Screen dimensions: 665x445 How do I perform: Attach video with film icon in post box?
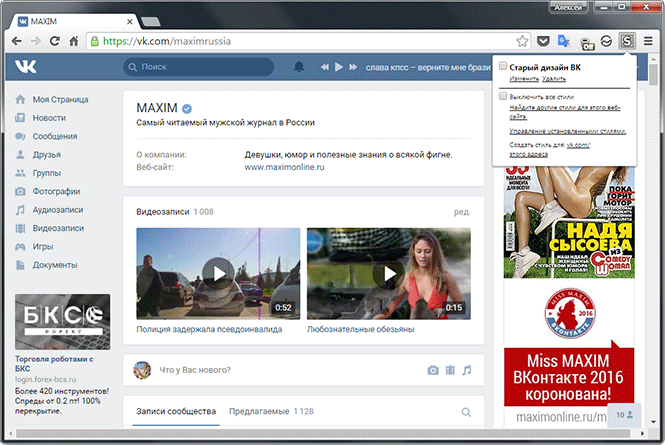click(x=450, y=370)
